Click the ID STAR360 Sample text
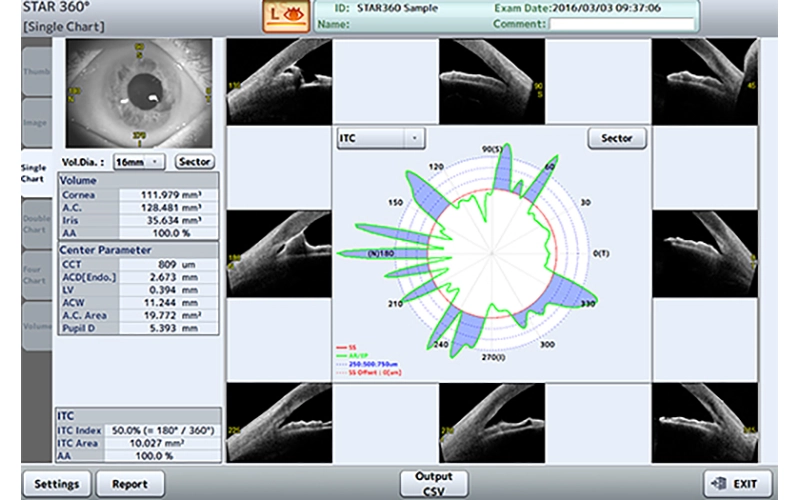The height and width of the screenshot is (500, 800). (386, 8)
